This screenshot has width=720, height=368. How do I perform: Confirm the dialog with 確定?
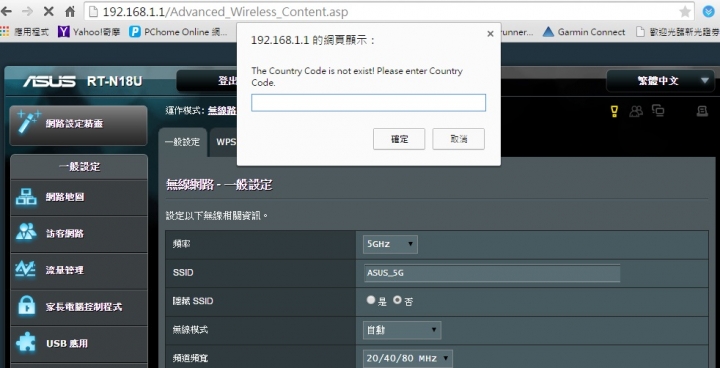pos(399,139)
